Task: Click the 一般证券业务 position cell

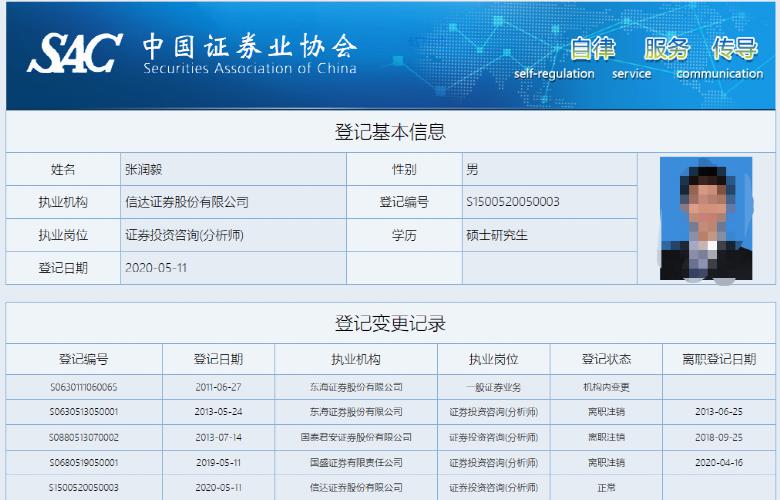Action: [x=493, y=387]
